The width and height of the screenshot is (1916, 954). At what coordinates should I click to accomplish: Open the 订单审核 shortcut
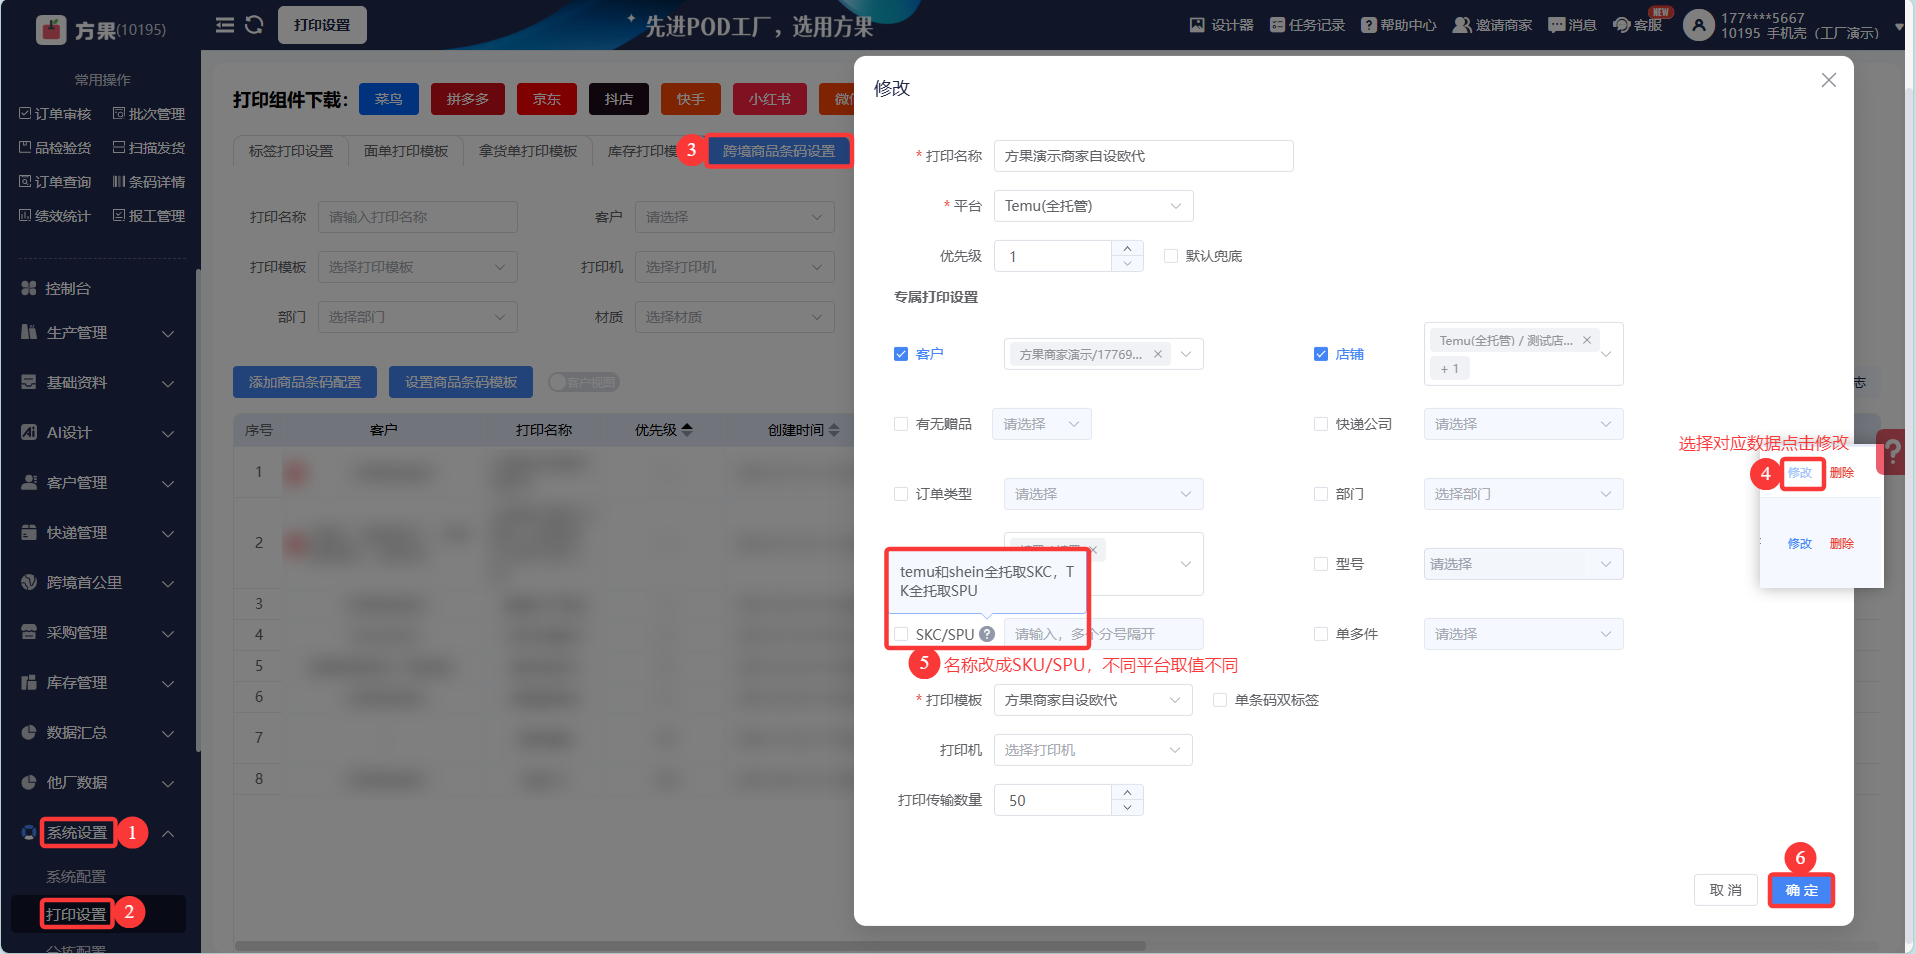[55, 114]
